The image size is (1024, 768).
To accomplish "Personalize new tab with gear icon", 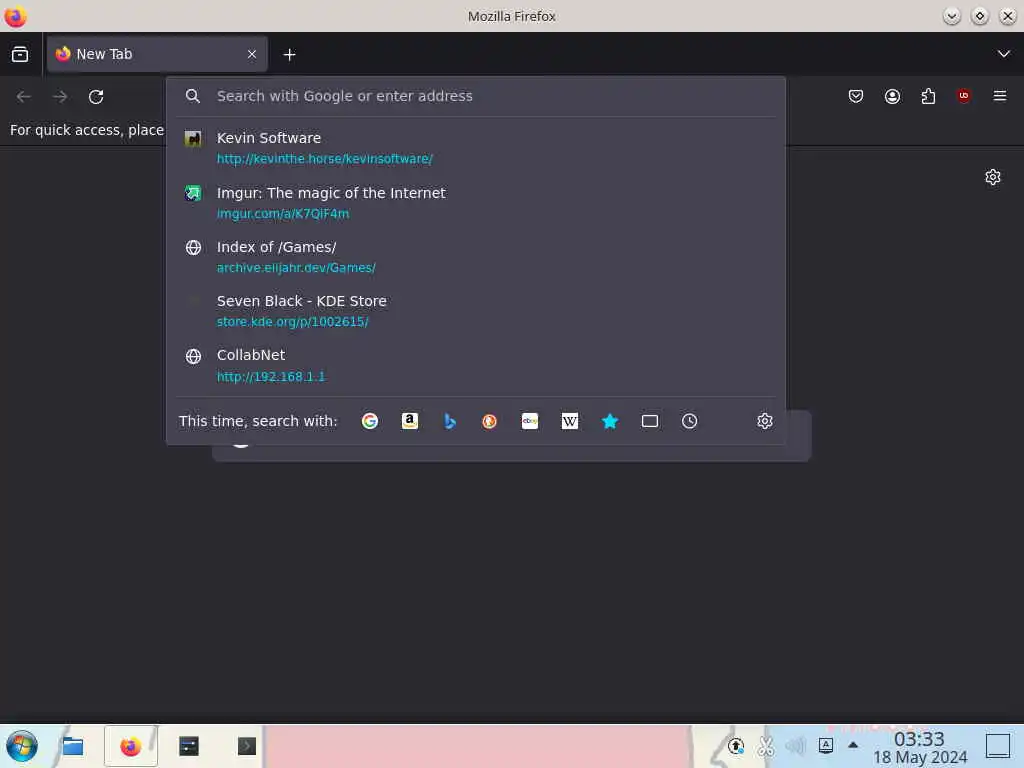I will click(x=993, y=177).
